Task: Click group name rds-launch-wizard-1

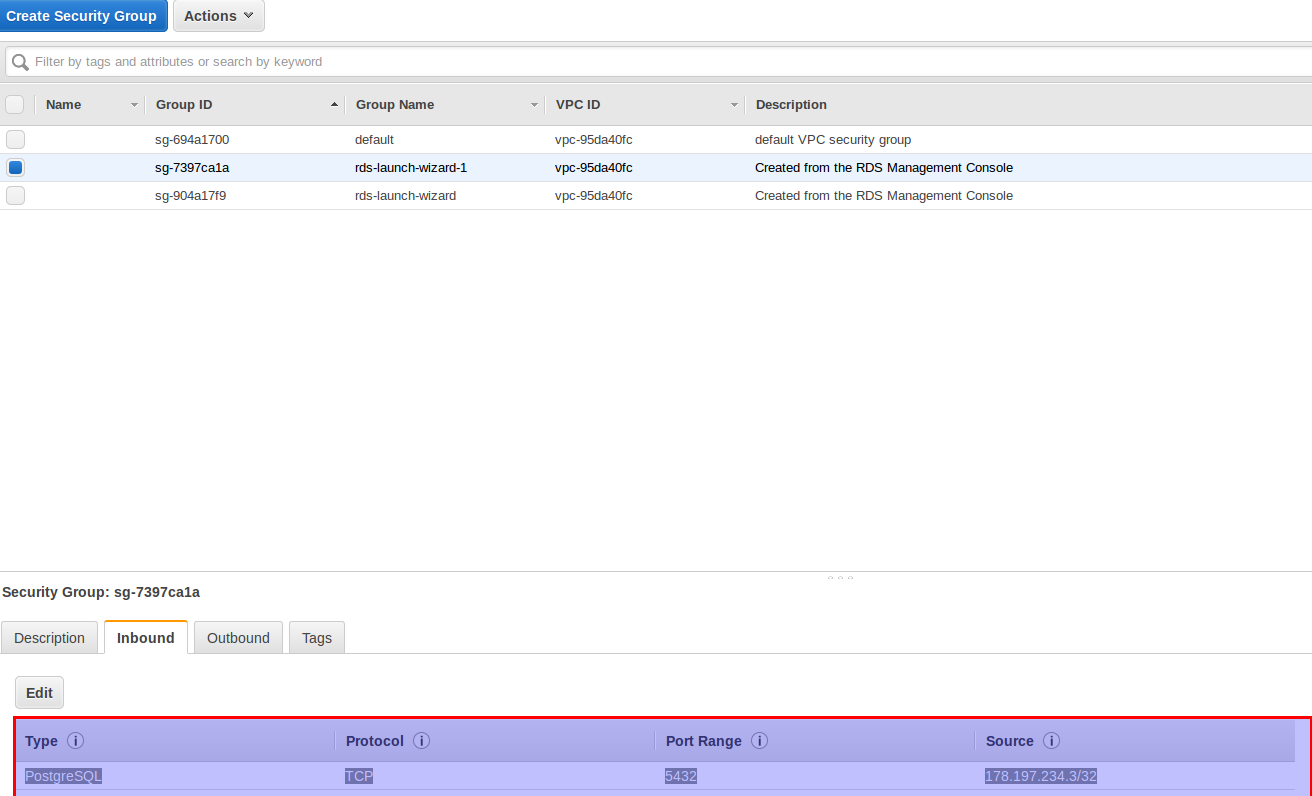Action: click(411, 168)
